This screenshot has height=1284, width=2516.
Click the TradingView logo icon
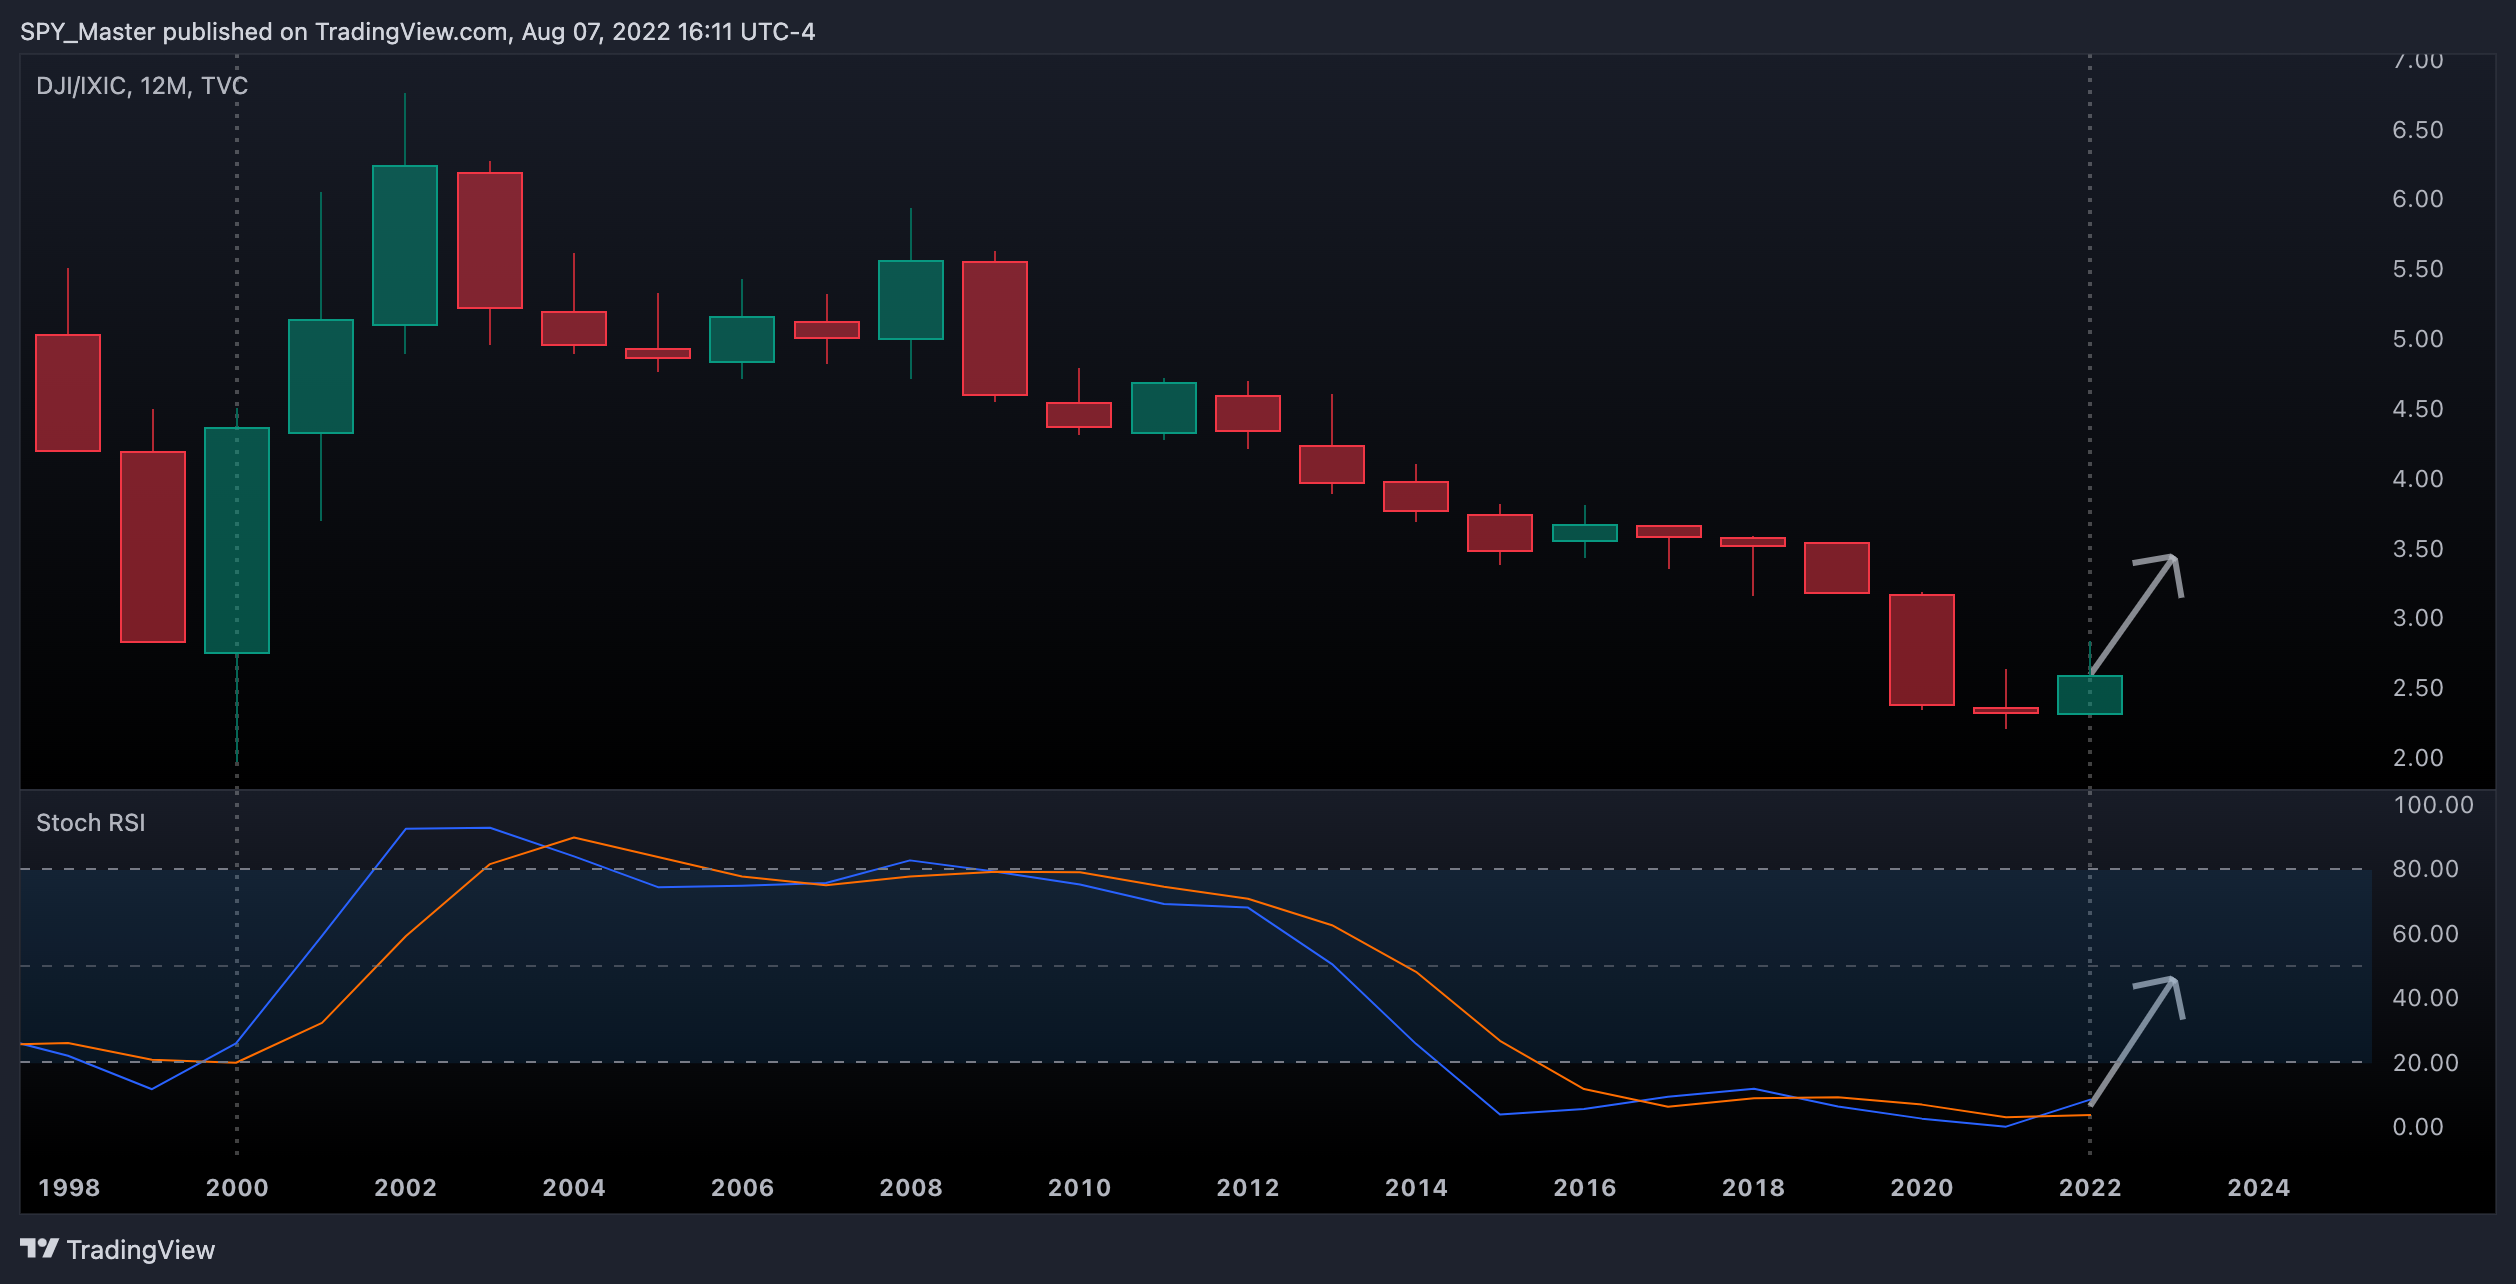(39, 1248)
